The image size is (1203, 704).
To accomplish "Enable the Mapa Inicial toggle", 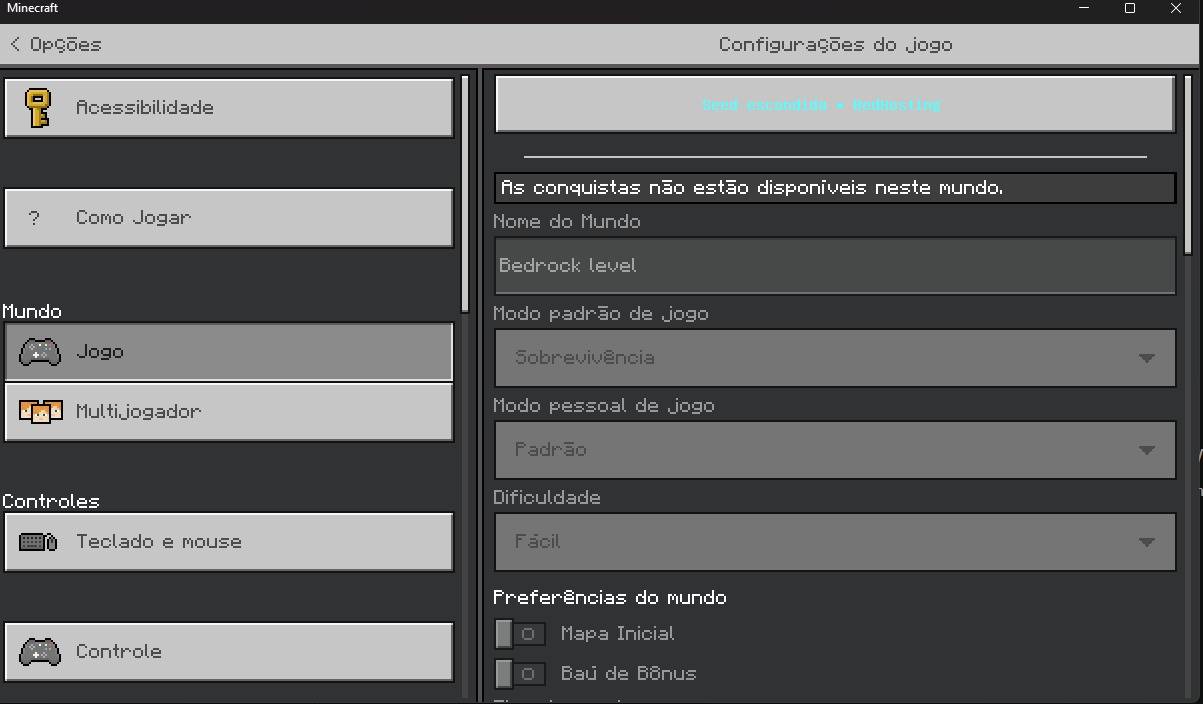I will click(519, 633).
